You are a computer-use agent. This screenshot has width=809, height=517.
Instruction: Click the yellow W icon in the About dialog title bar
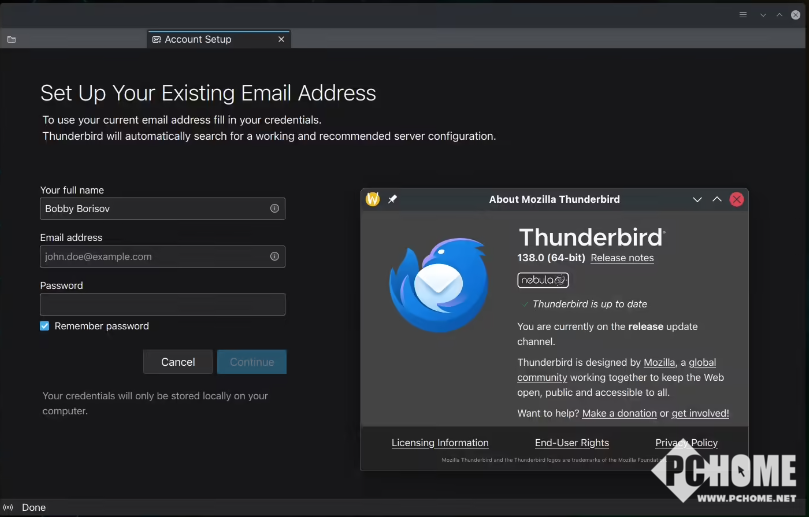[x=373, y=199]
